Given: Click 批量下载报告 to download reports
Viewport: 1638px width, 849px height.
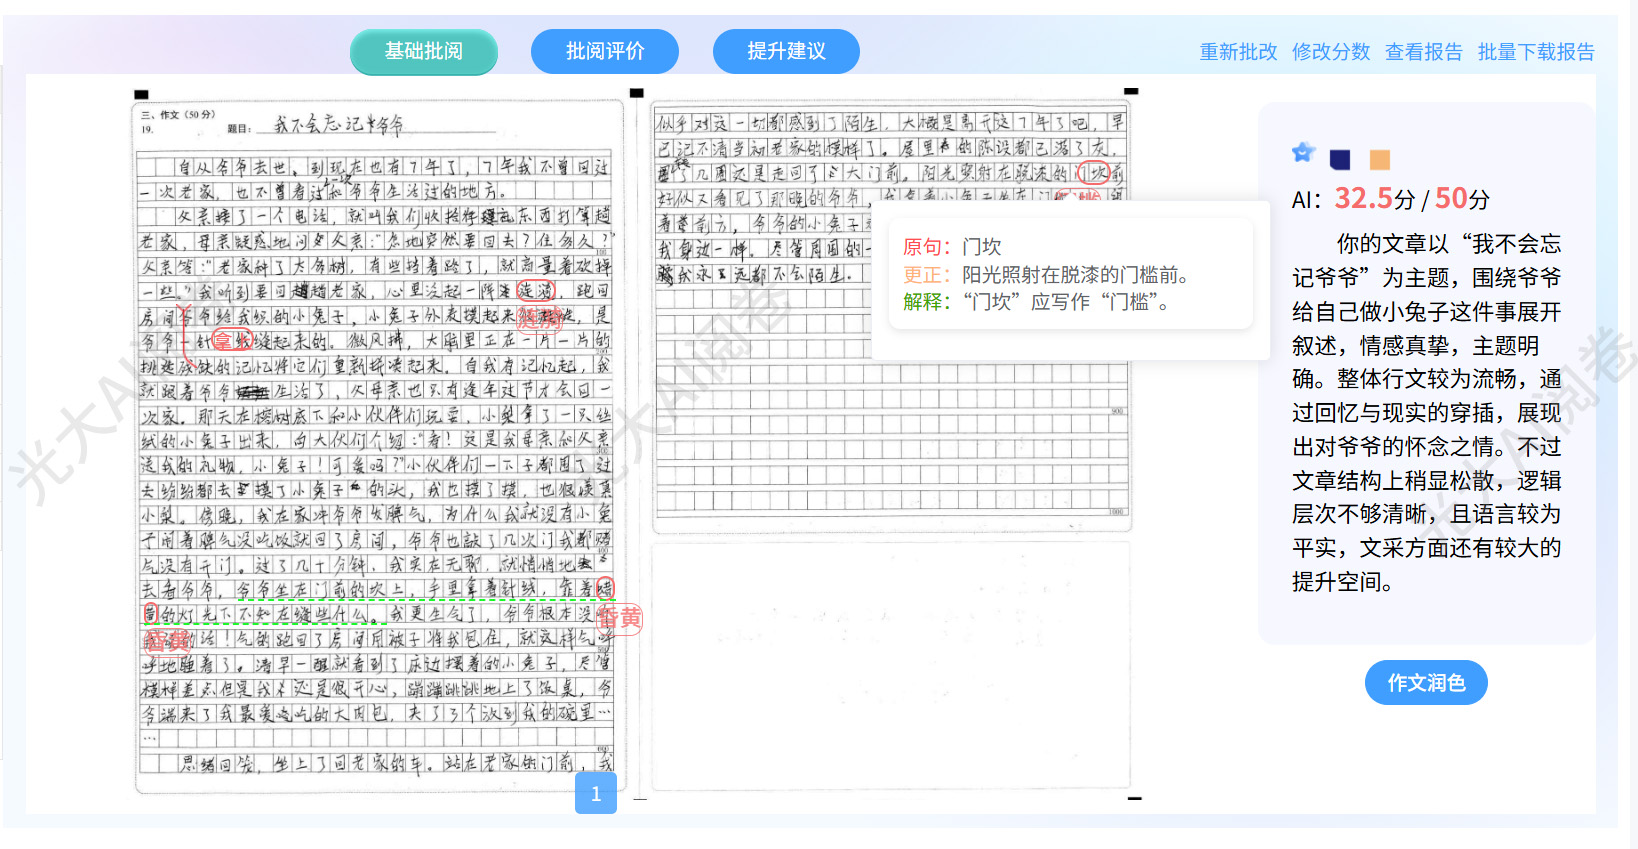Looking at the screenshot, I should click(x=1536, y=52).
